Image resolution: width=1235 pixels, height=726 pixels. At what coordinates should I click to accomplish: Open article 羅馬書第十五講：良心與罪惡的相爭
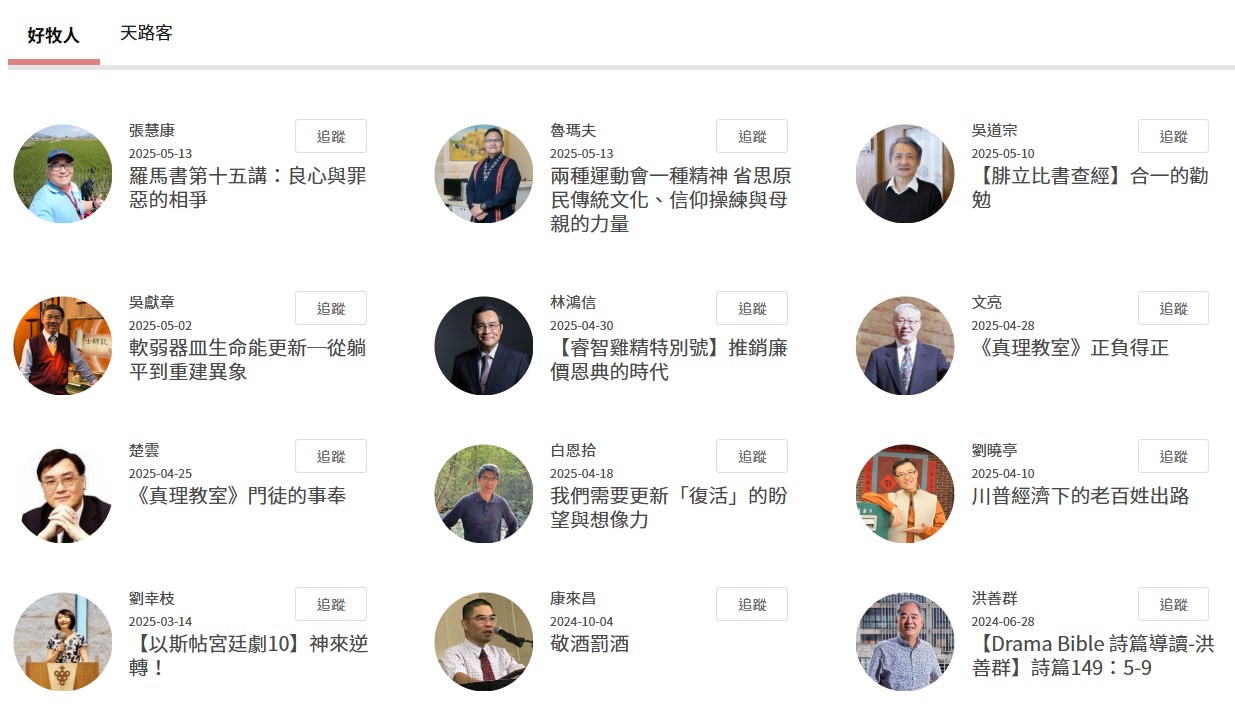(248, 188)
